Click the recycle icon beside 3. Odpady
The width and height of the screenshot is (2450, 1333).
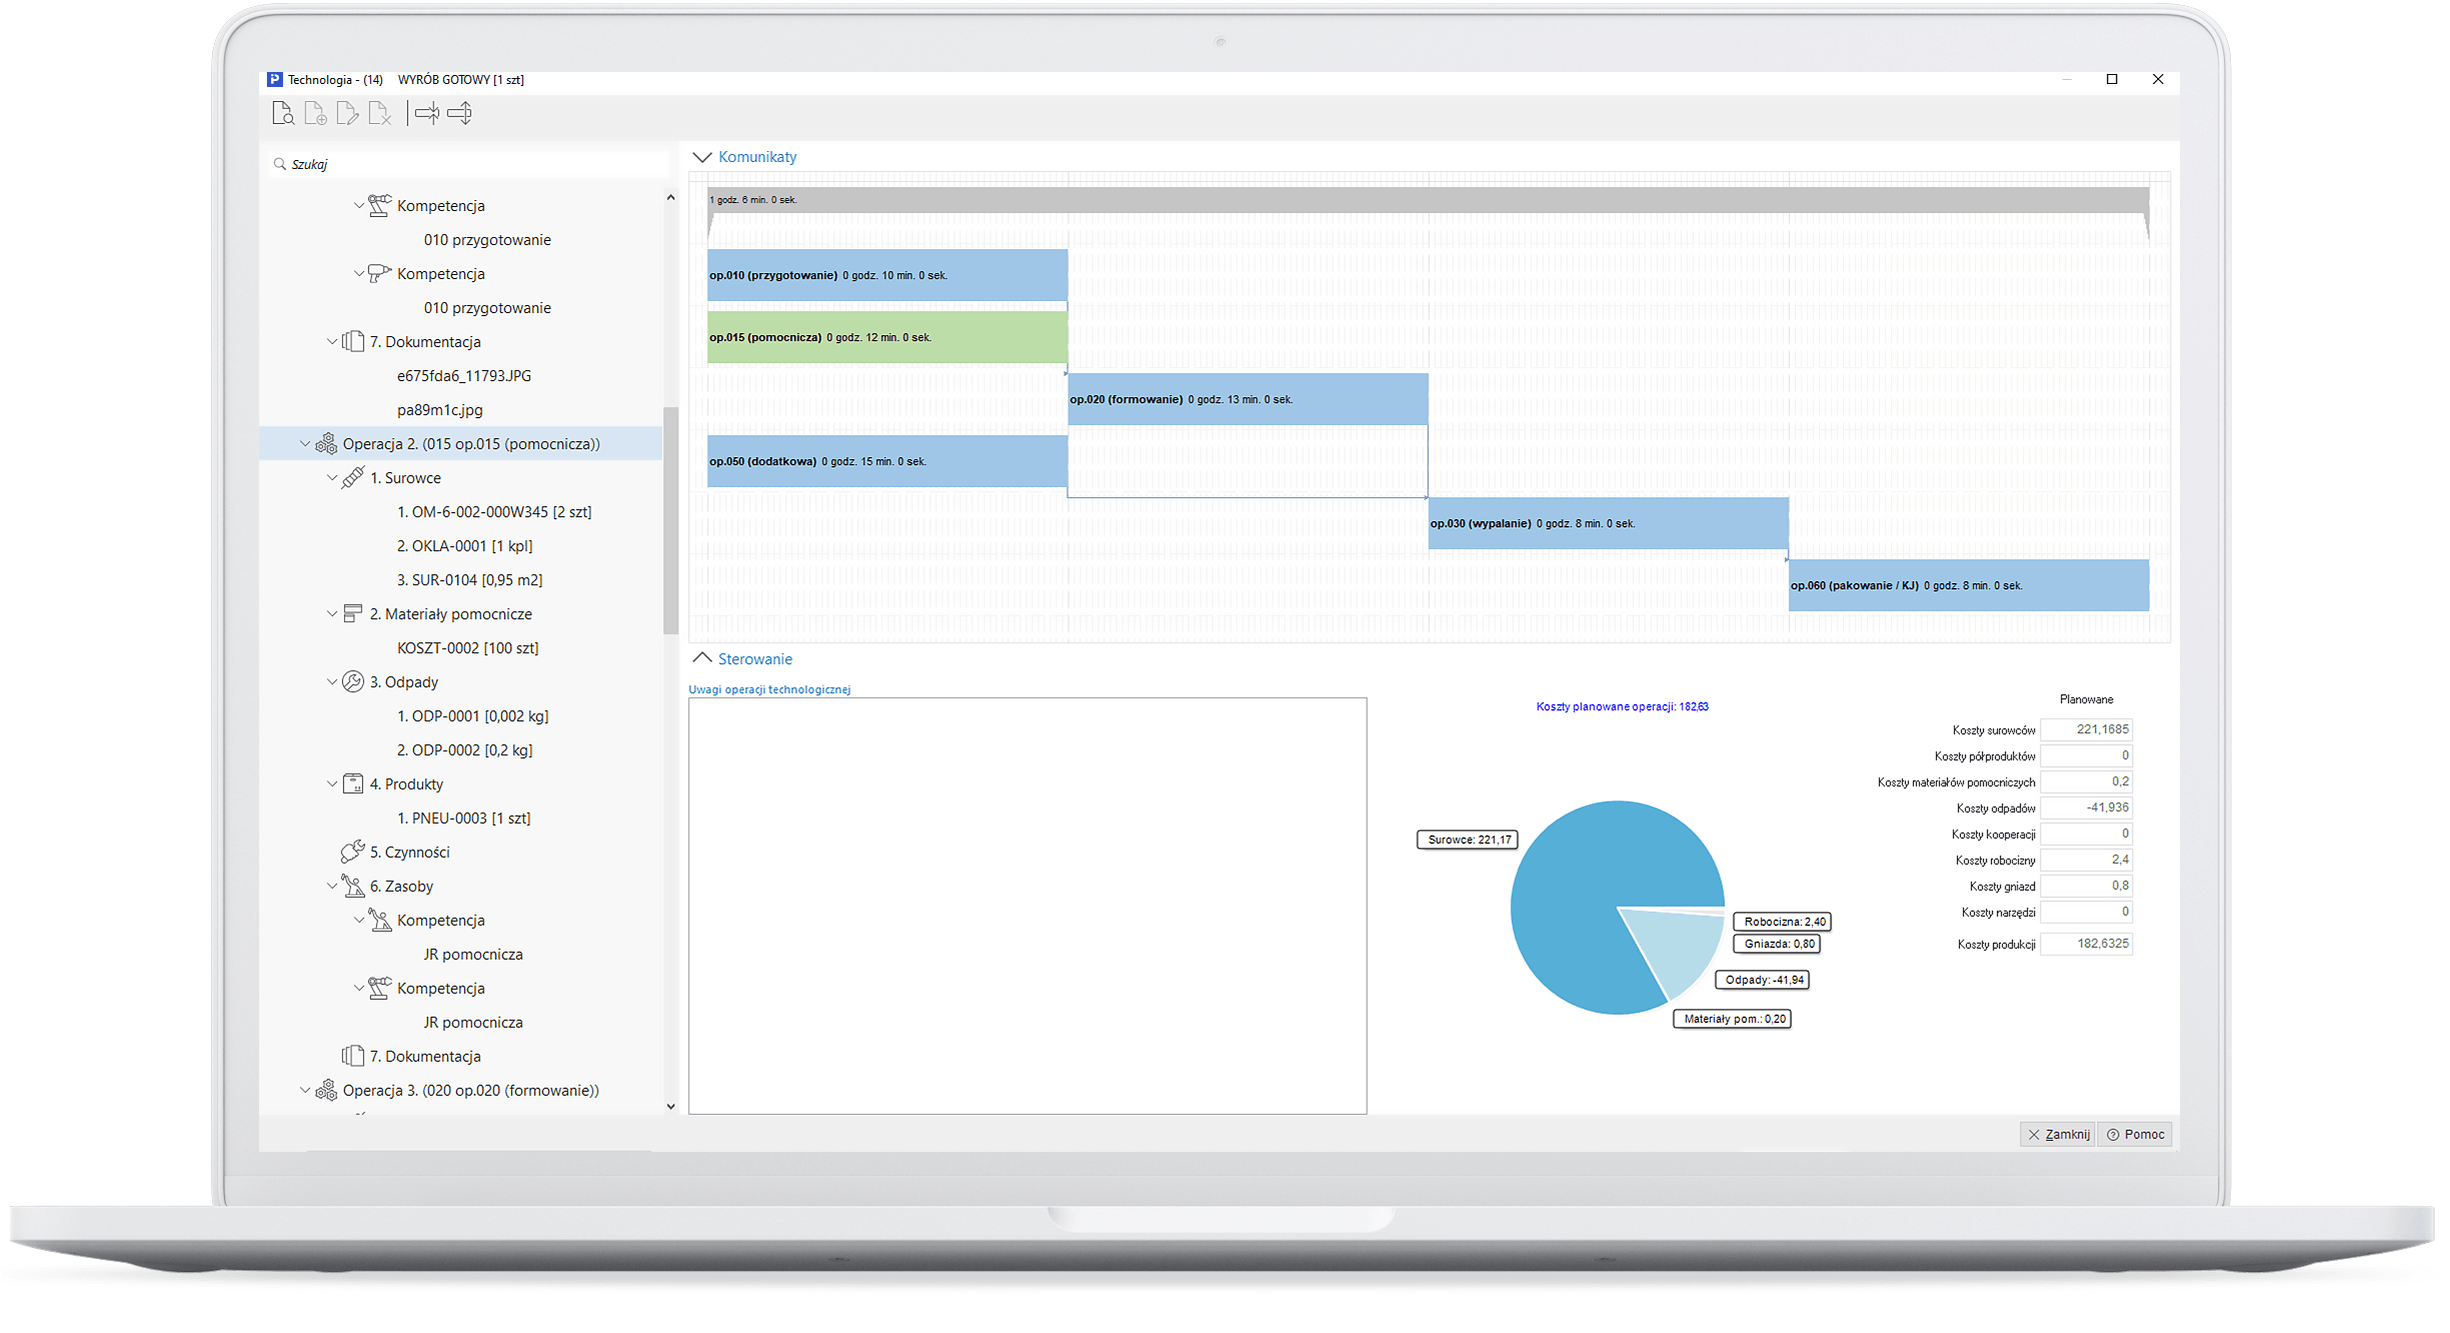(x=353, y=682)
